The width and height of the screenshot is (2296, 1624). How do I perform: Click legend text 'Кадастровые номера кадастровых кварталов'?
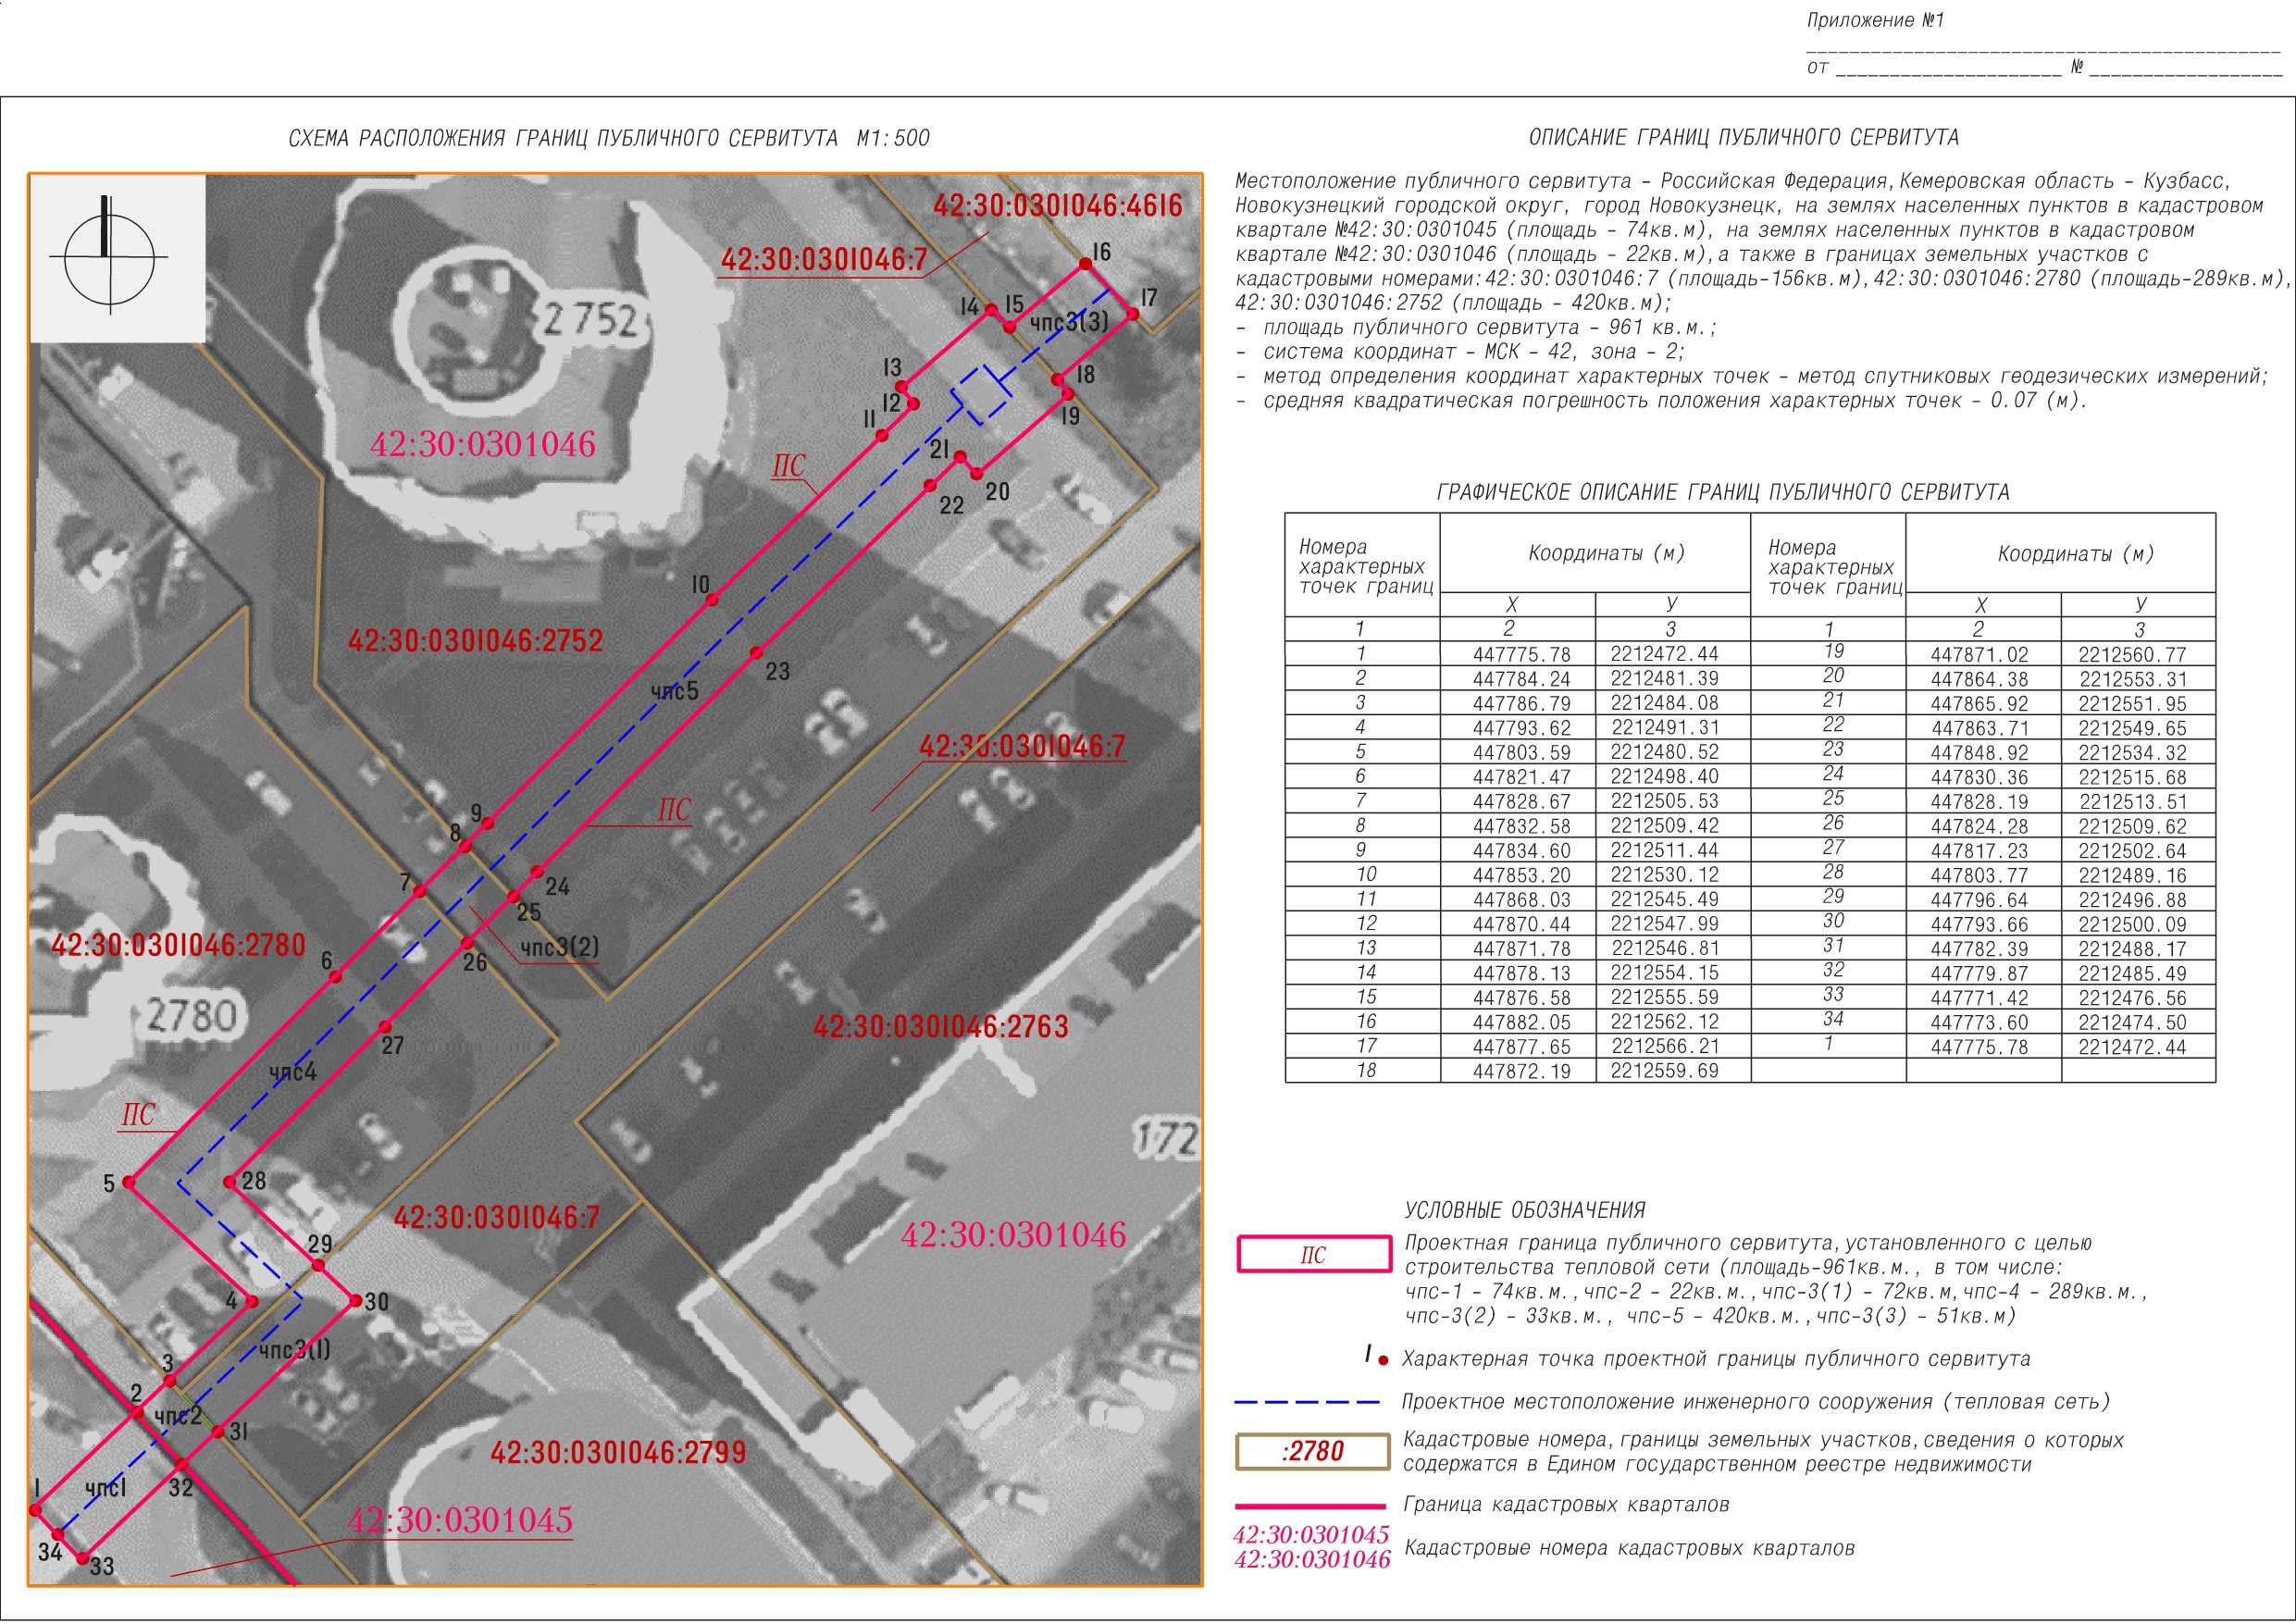tap(1629, 1549)
